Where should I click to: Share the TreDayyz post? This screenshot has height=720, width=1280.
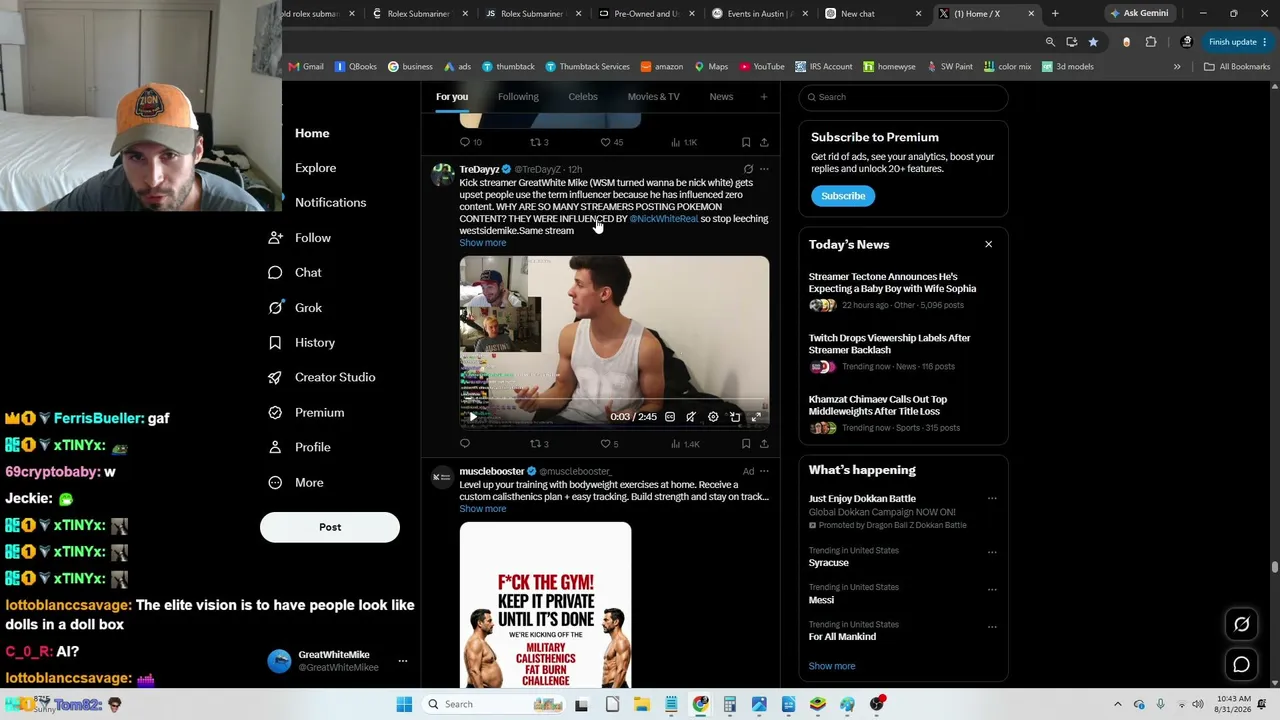point(764,444)
